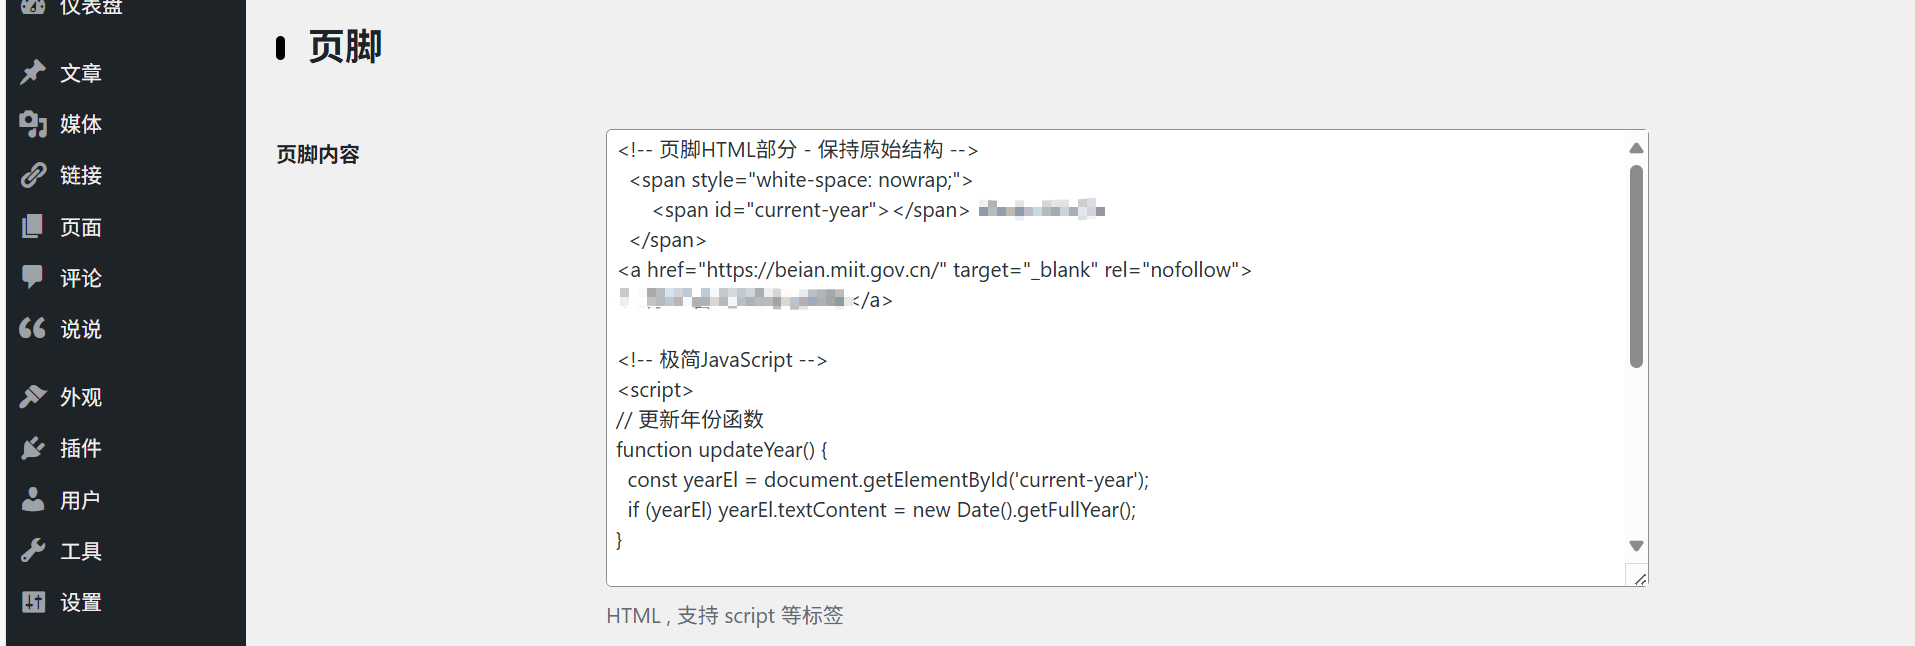Viewport: 1915px width, 646px height.
Task: Click the textarea scroll down arrow
Action: click(1636, 546)
